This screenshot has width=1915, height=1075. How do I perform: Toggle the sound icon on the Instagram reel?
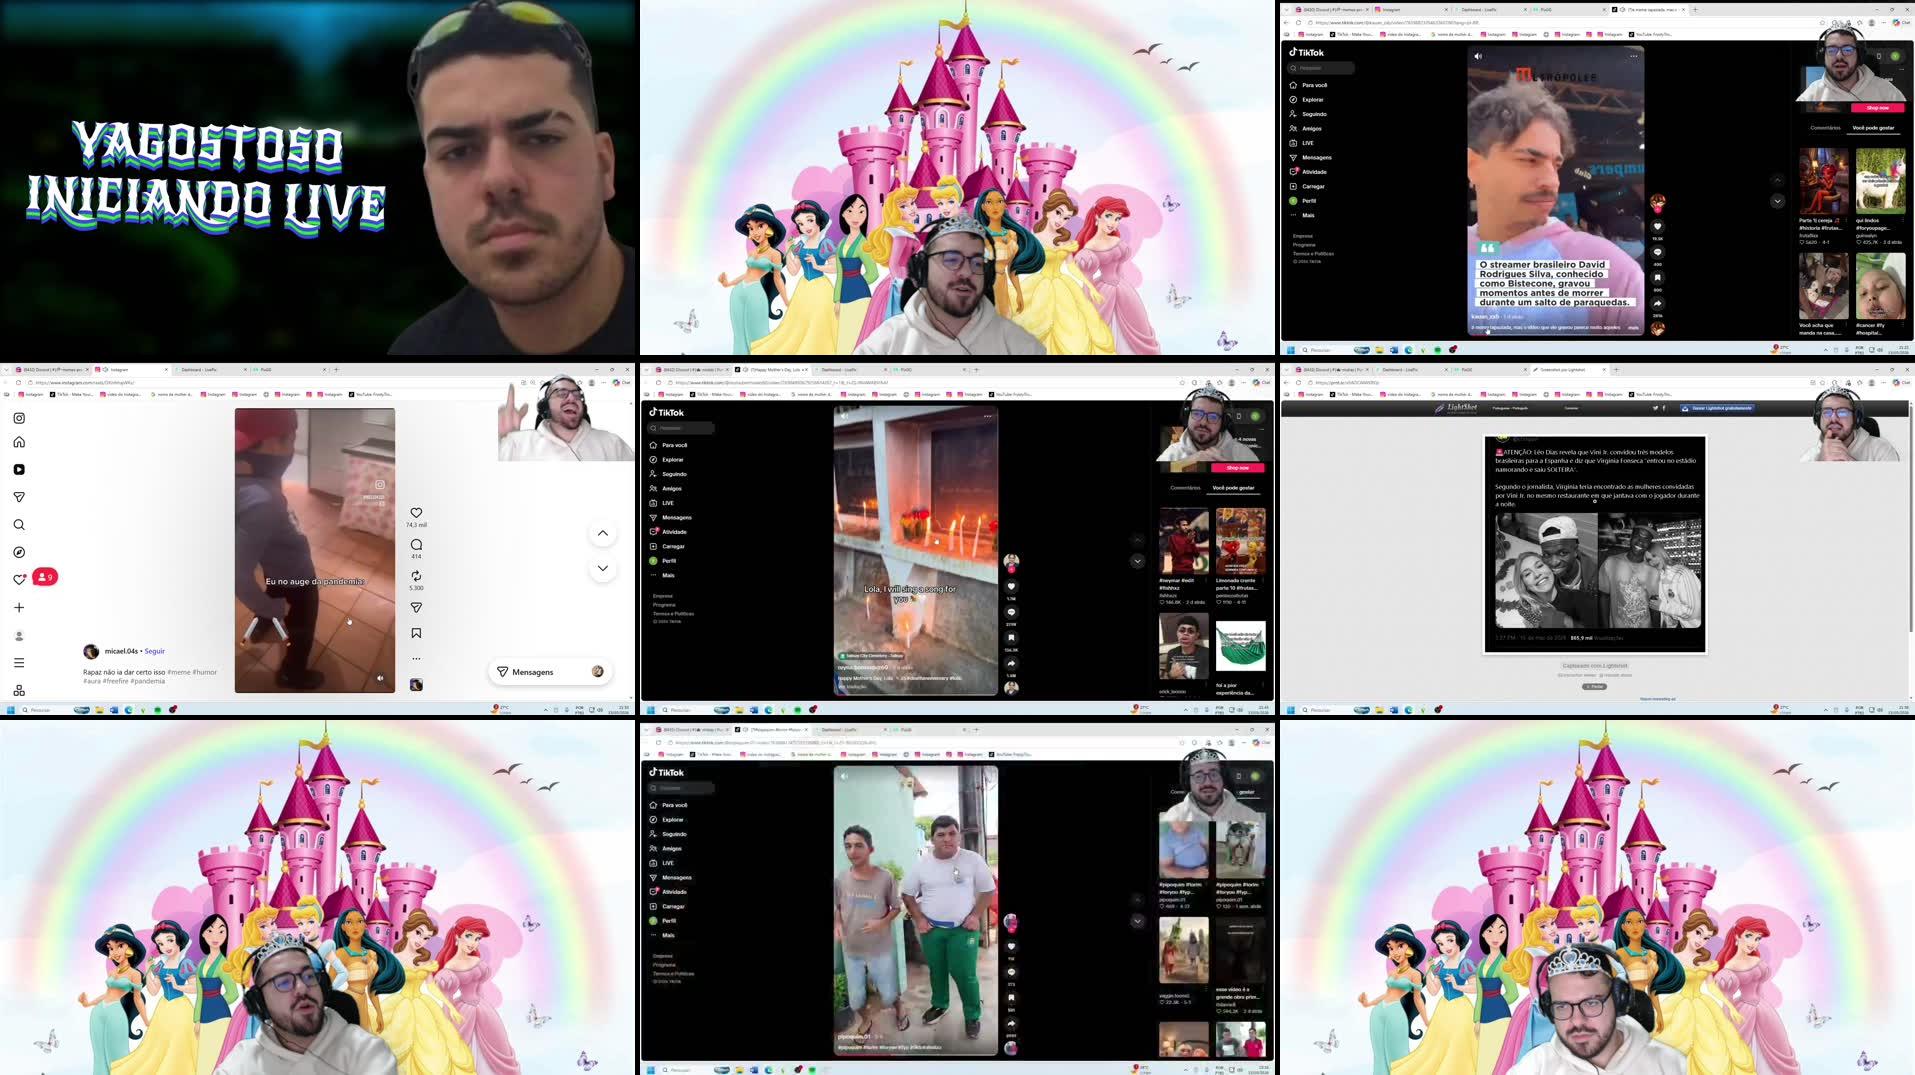380,678
